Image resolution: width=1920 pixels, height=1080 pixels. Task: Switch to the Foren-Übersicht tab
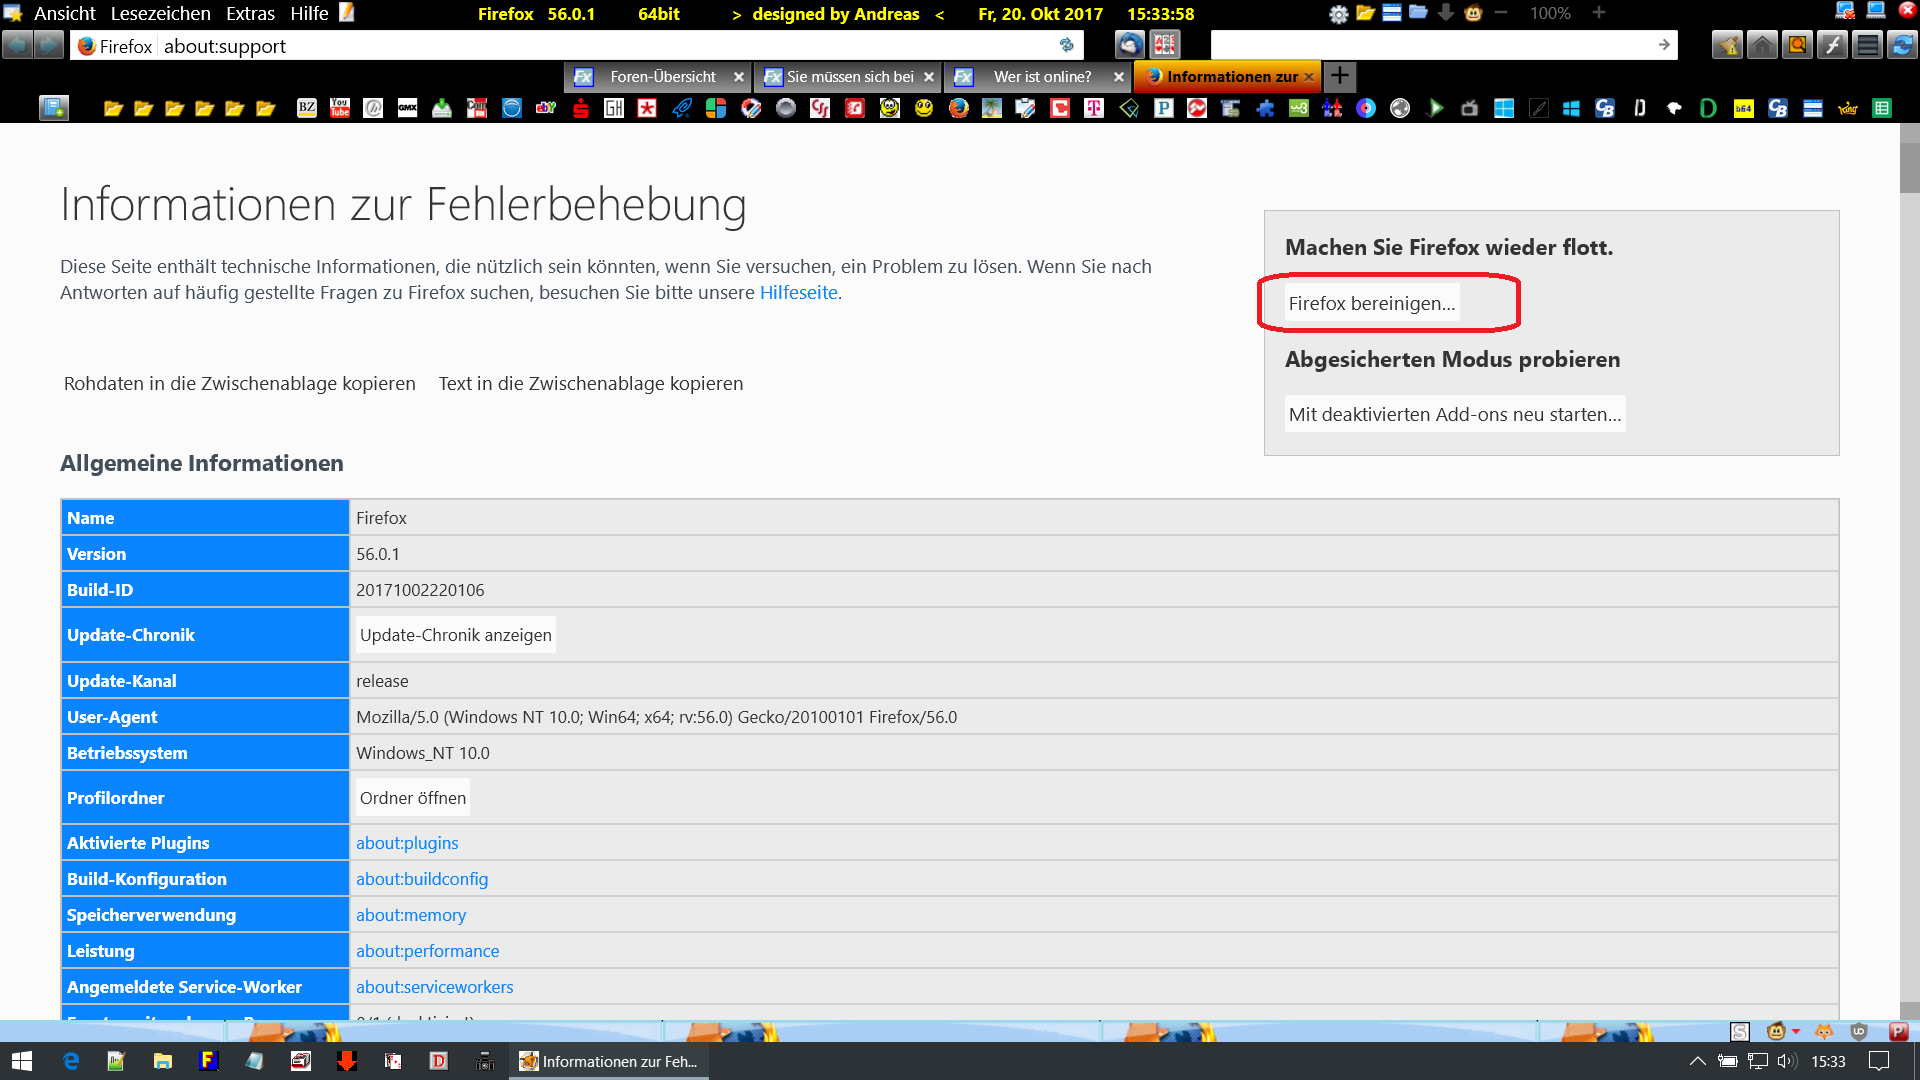[x=662, y=77]
